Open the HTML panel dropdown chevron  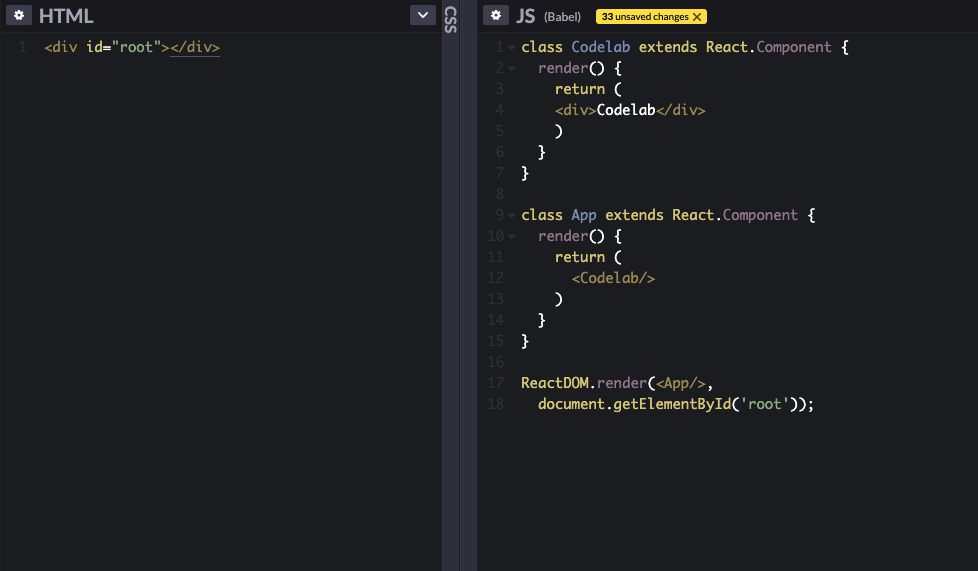pyautogui.click(x=422, y=15)
